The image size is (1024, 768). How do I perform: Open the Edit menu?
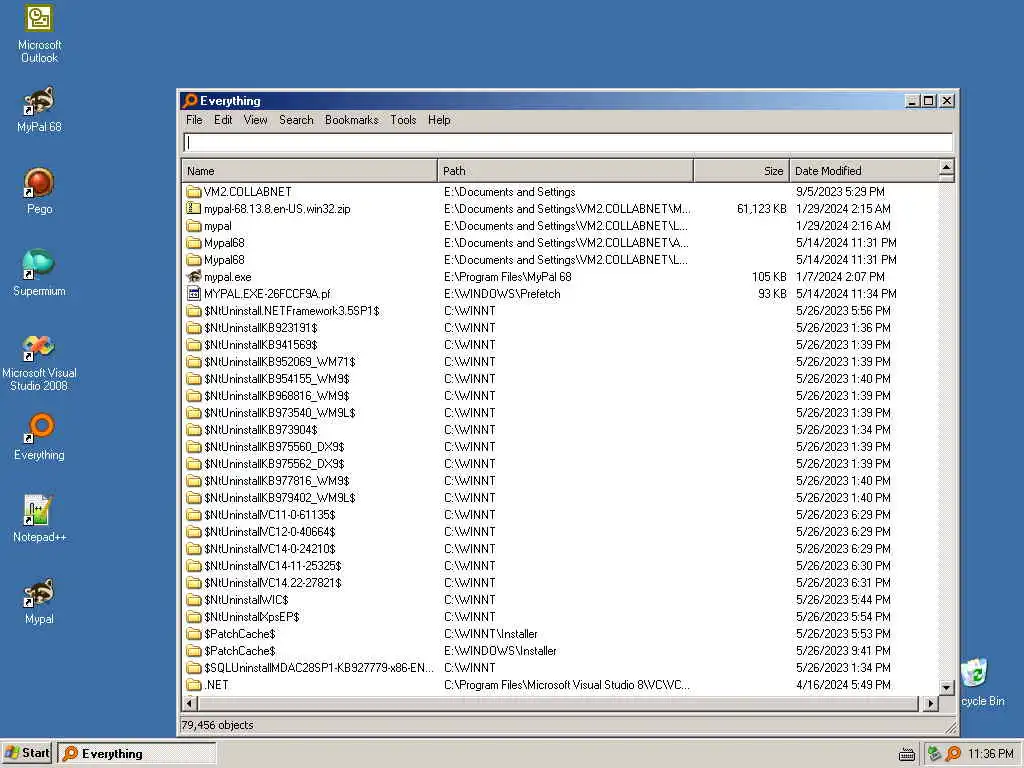tap(223, 120)
